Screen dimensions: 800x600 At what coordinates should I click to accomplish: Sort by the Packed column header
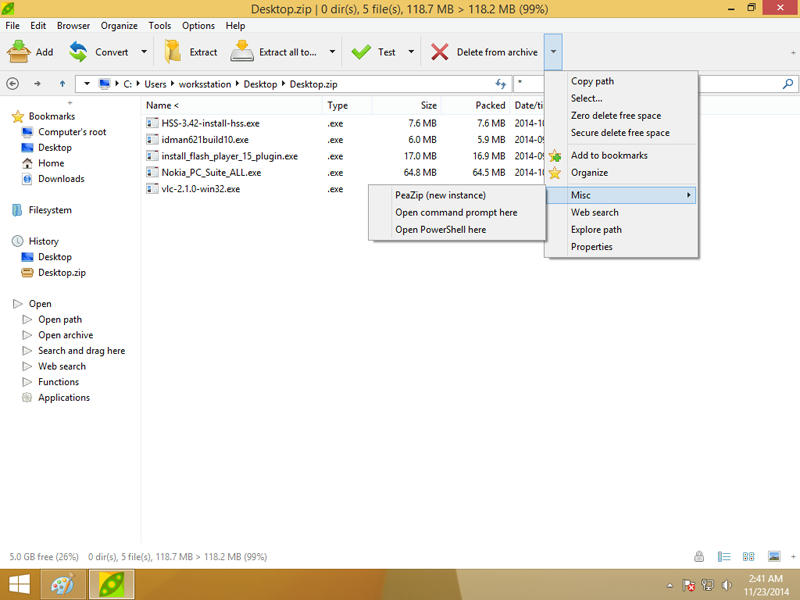[x=475, y=106]
